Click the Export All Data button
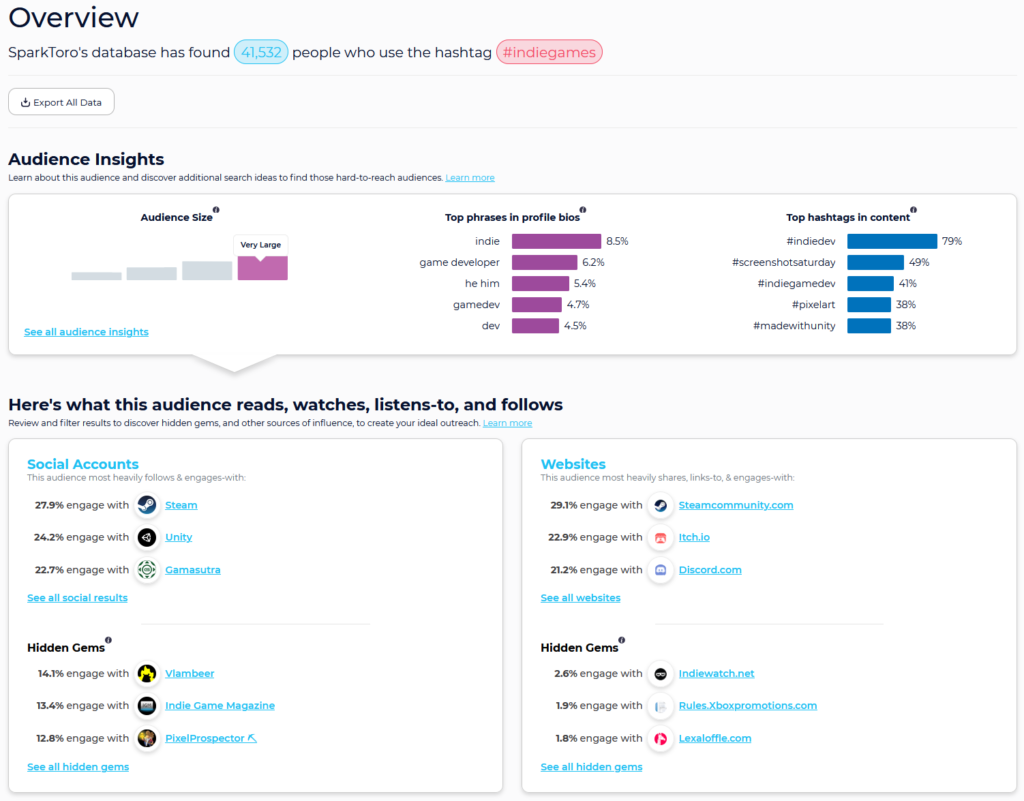 (61, 102)
